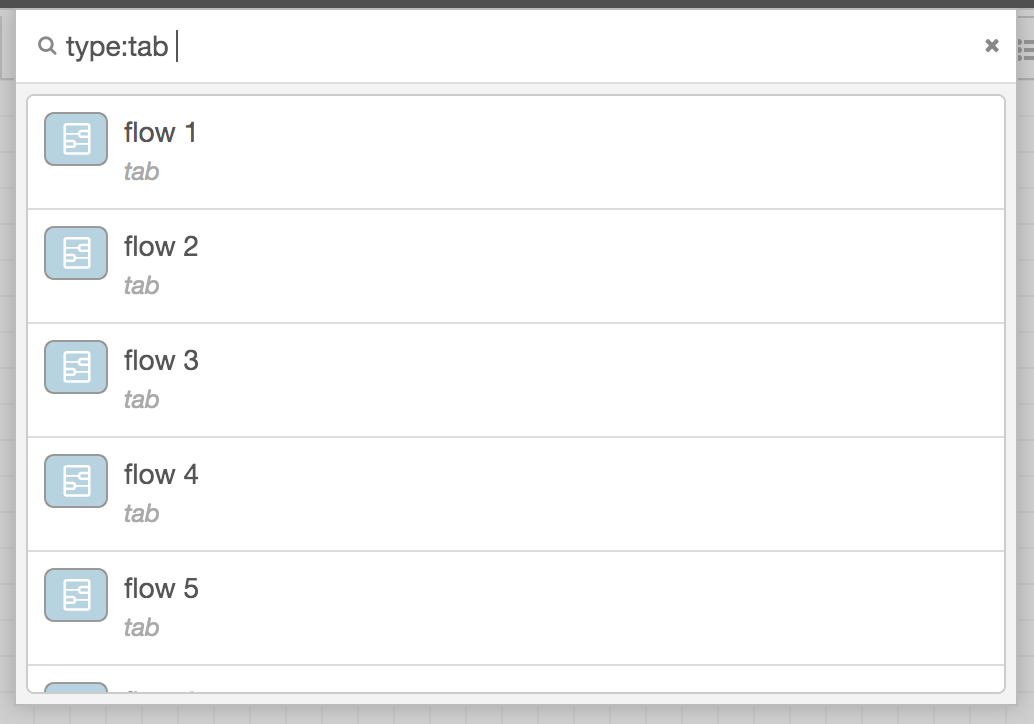Click the flow 2 tab icon
This screenshot has height=724, width=1034.
point(75,253)
